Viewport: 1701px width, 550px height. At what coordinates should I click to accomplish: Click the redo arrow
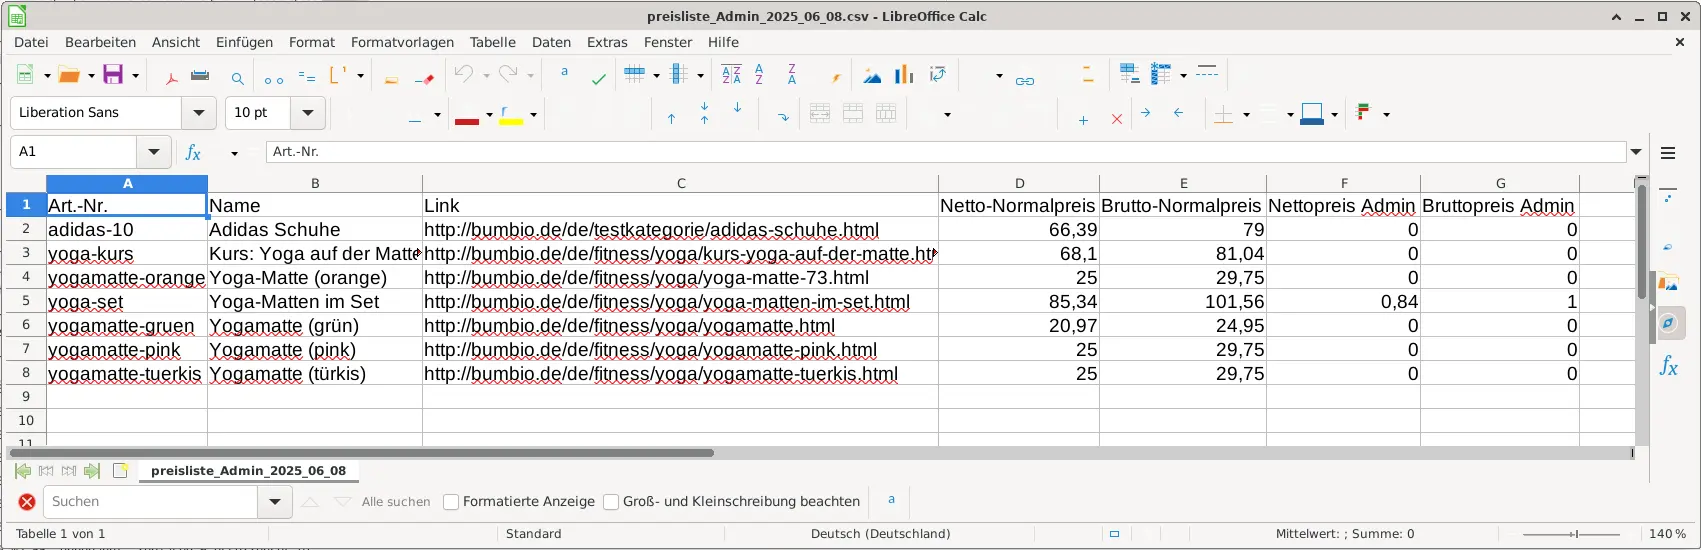tap(508, 74)
